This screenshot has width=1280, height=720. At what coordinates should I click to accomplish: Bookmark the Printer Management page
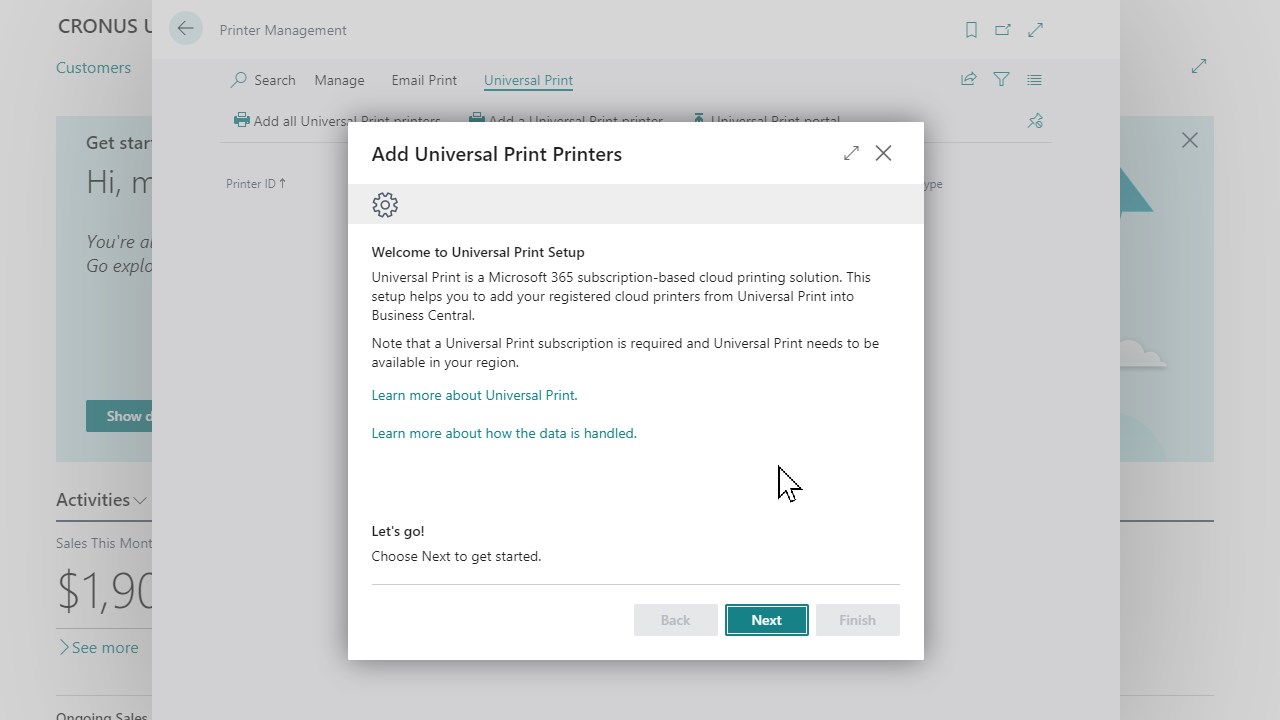[971, 30]
